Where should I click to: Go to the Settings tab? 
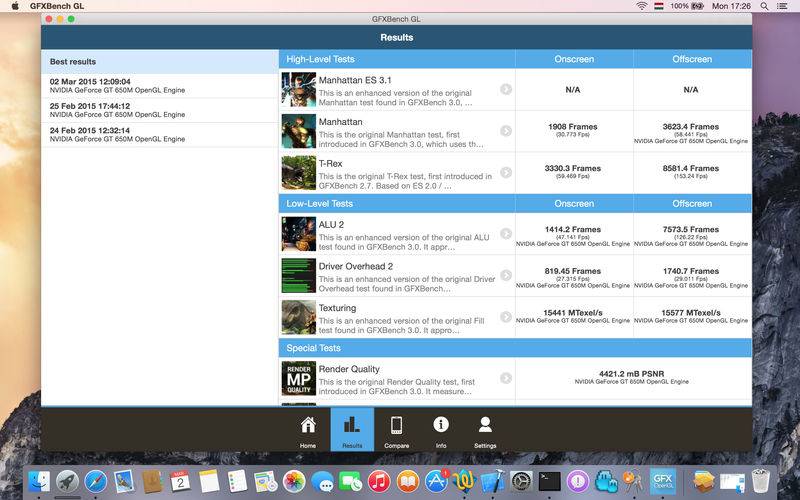pyautogui.click(x=485, y=429)
